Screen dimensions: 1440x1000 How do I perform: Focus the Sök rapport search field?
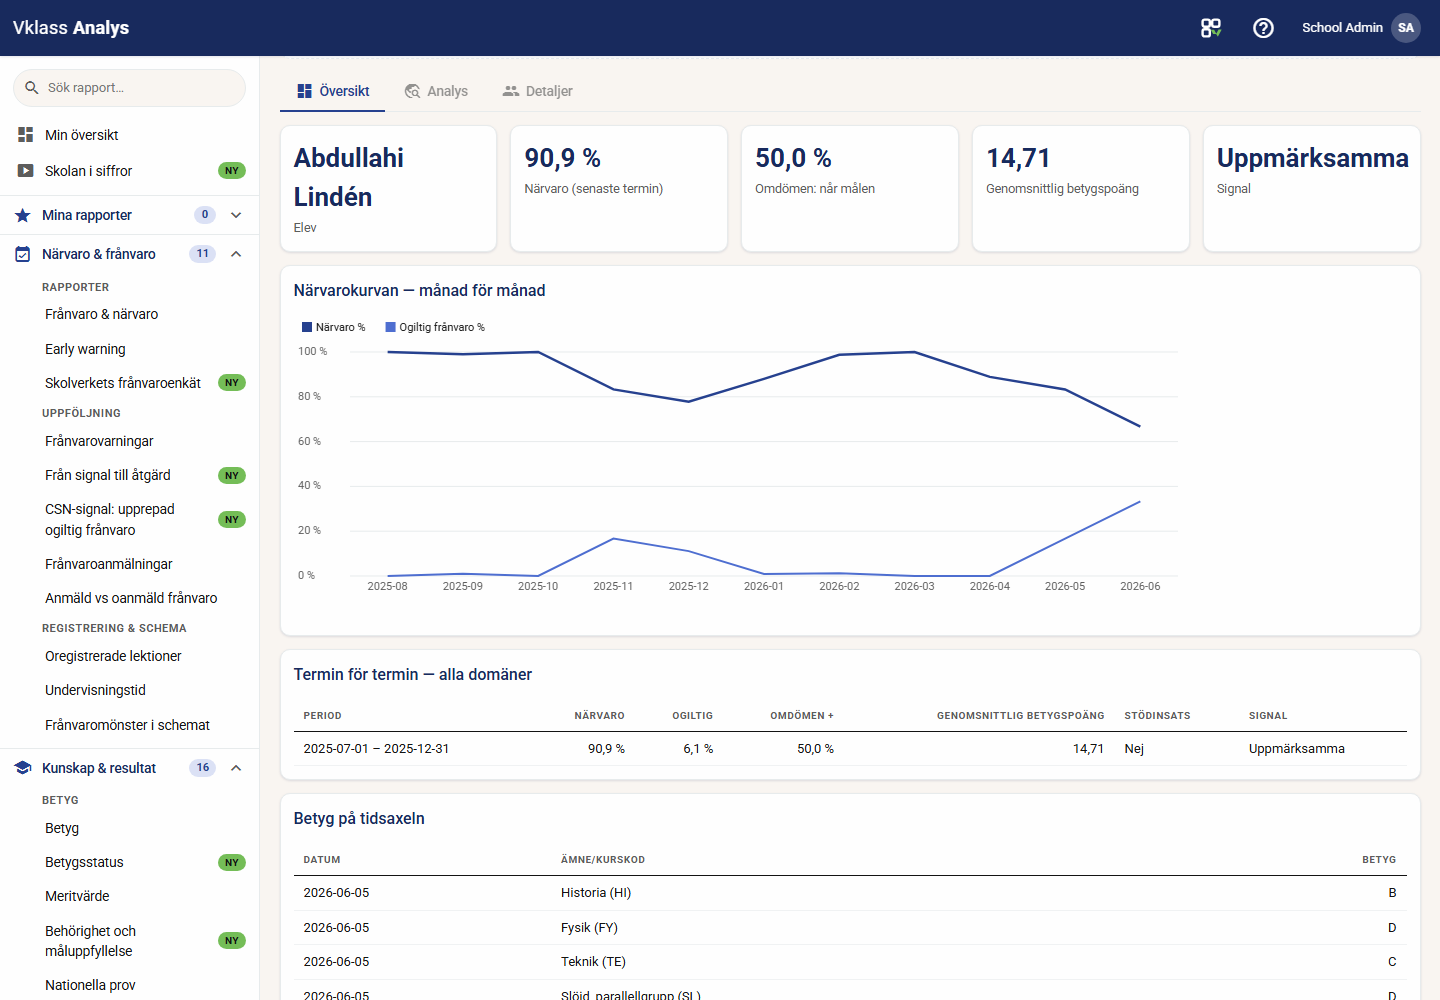click(129, 88)
